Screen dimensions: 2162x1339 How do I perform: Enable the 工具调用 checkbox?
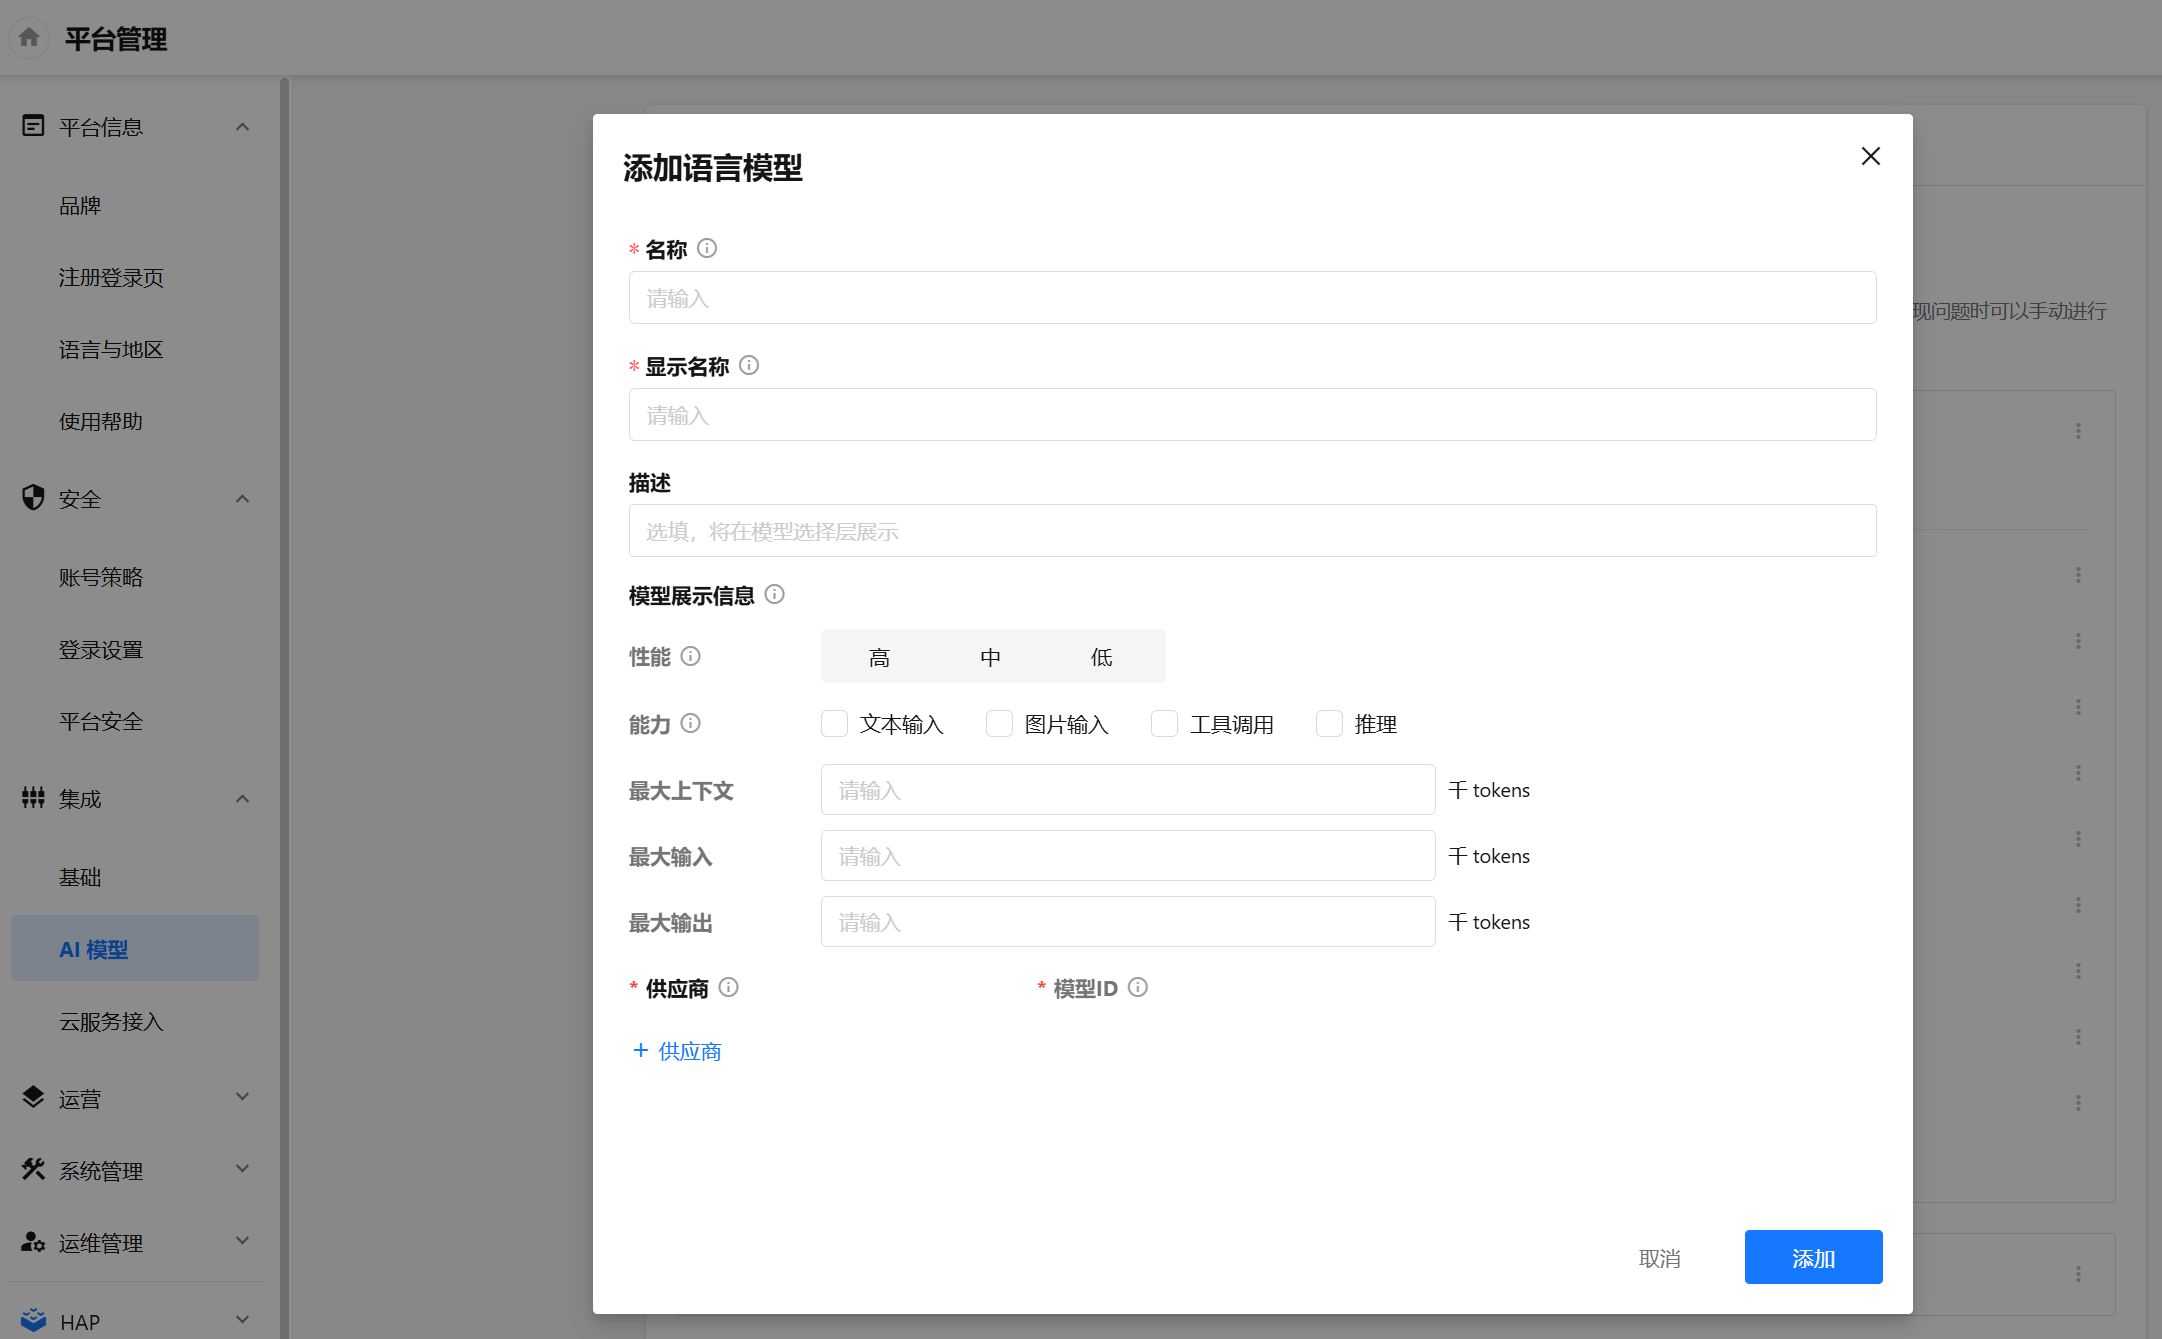pos(1164,723)
